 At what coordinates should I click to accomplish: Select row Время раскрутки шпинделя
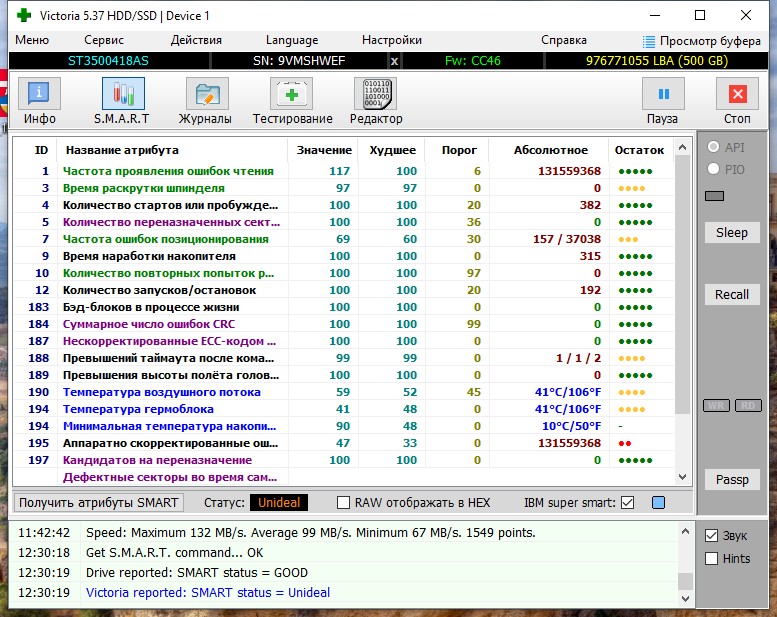343,188
